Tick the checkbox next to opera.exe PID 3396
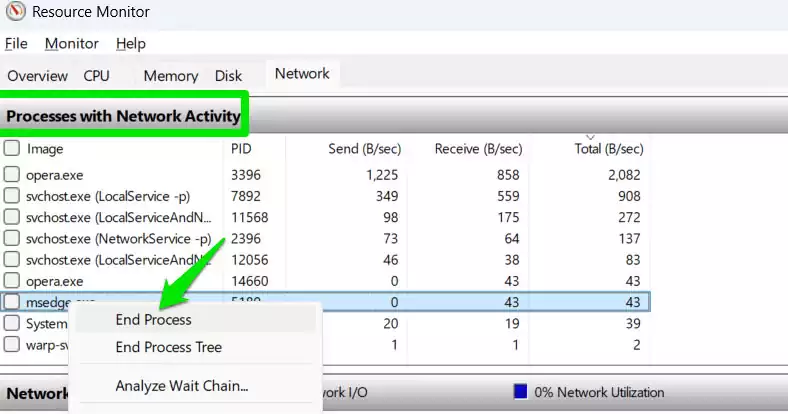 pyautogui.click(x=12, y=174)
